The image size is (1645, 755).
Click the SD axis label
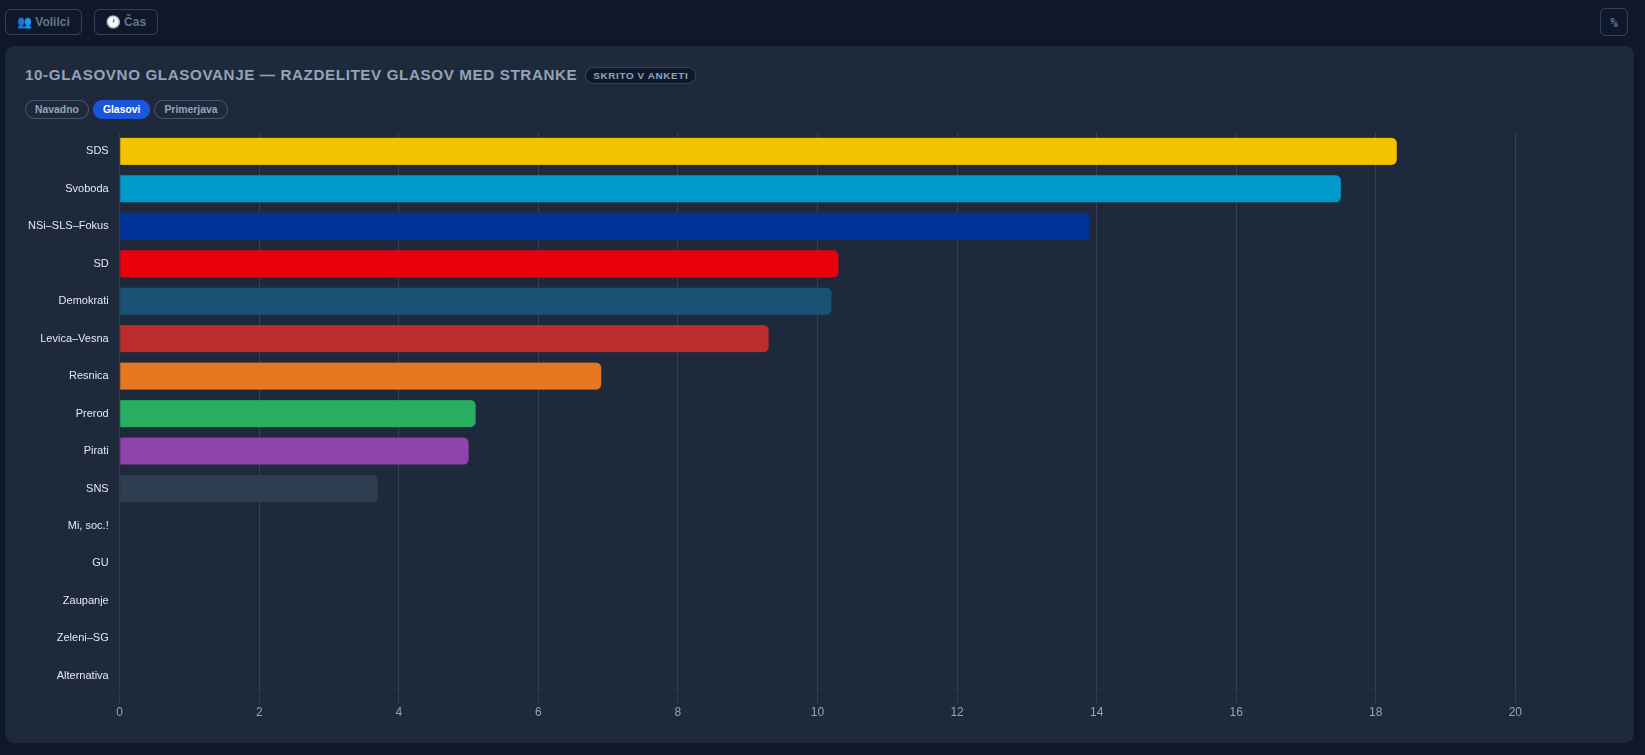click(x=101, y=264)
